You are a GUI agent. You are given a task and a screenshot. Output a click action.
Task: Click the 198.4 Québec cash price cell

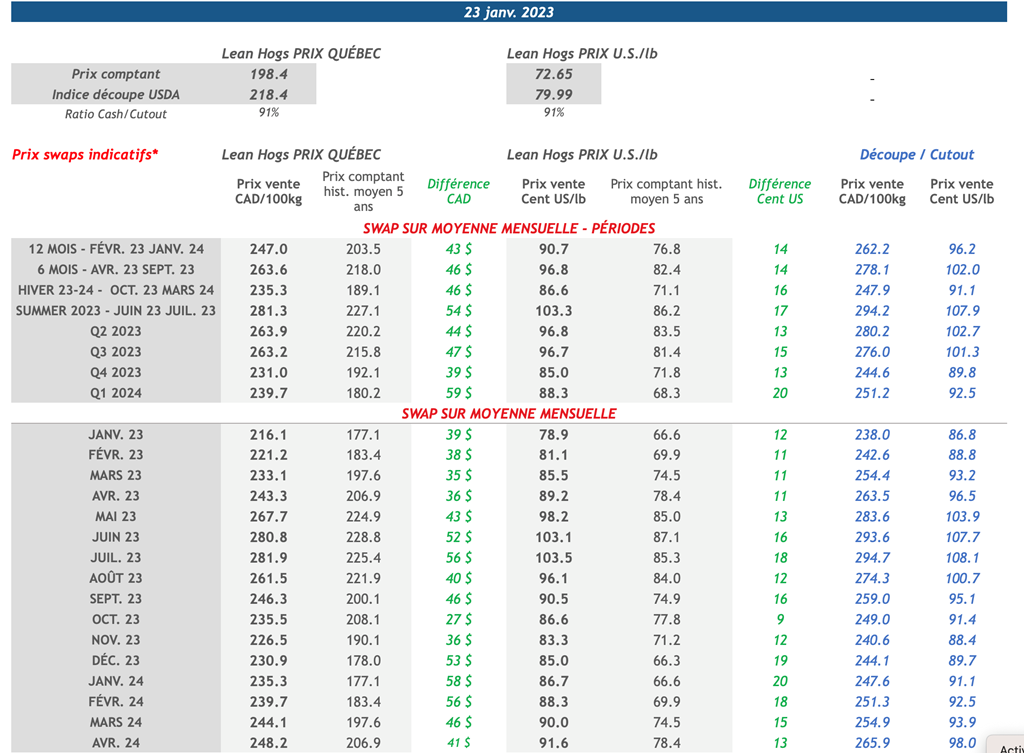click(x=268, y=74)
